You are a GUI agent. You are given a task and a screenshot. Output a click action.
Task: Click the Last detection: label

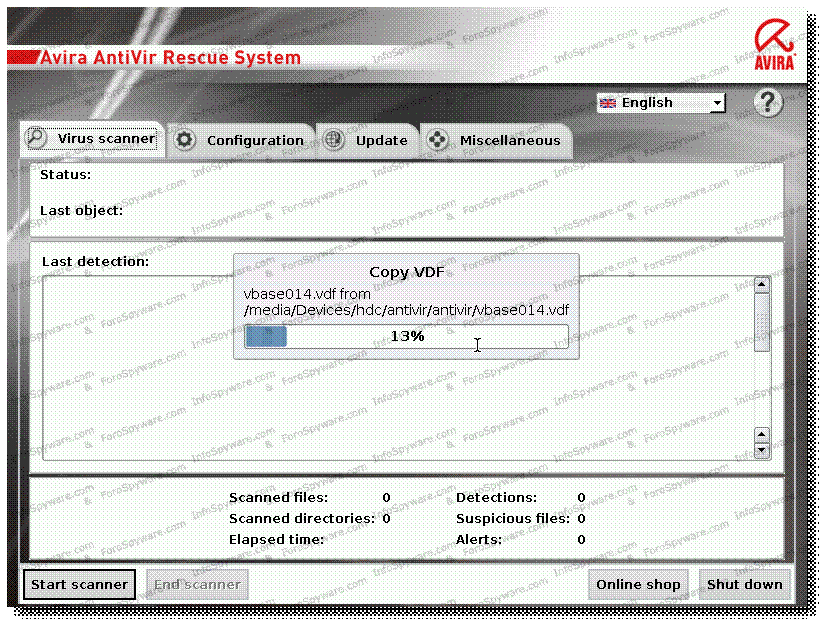(x=95, y=262)
